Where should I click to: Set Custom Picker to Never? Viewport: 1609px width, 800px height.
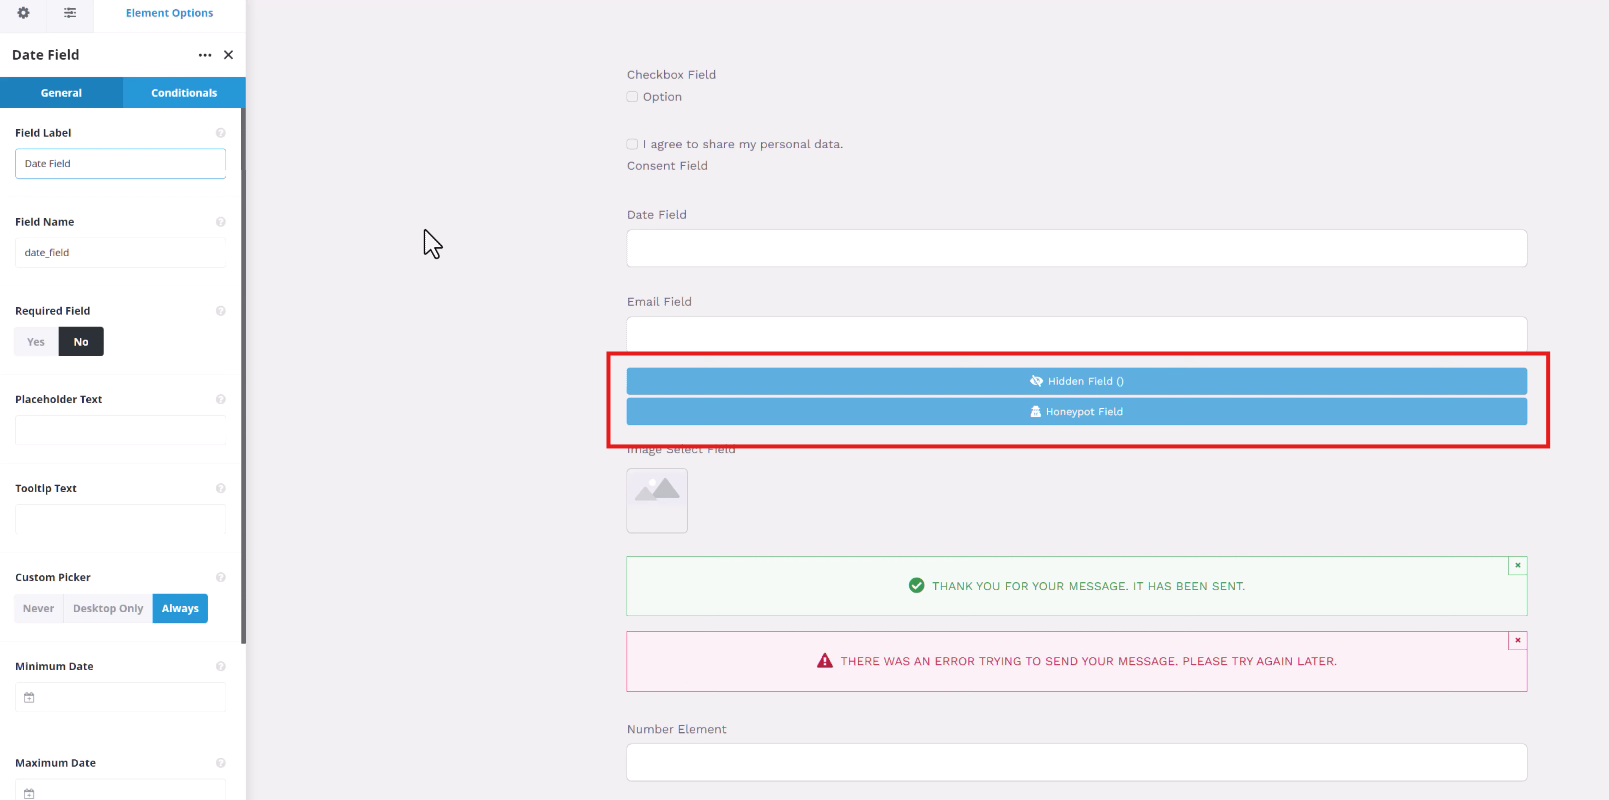coord(39,608)
